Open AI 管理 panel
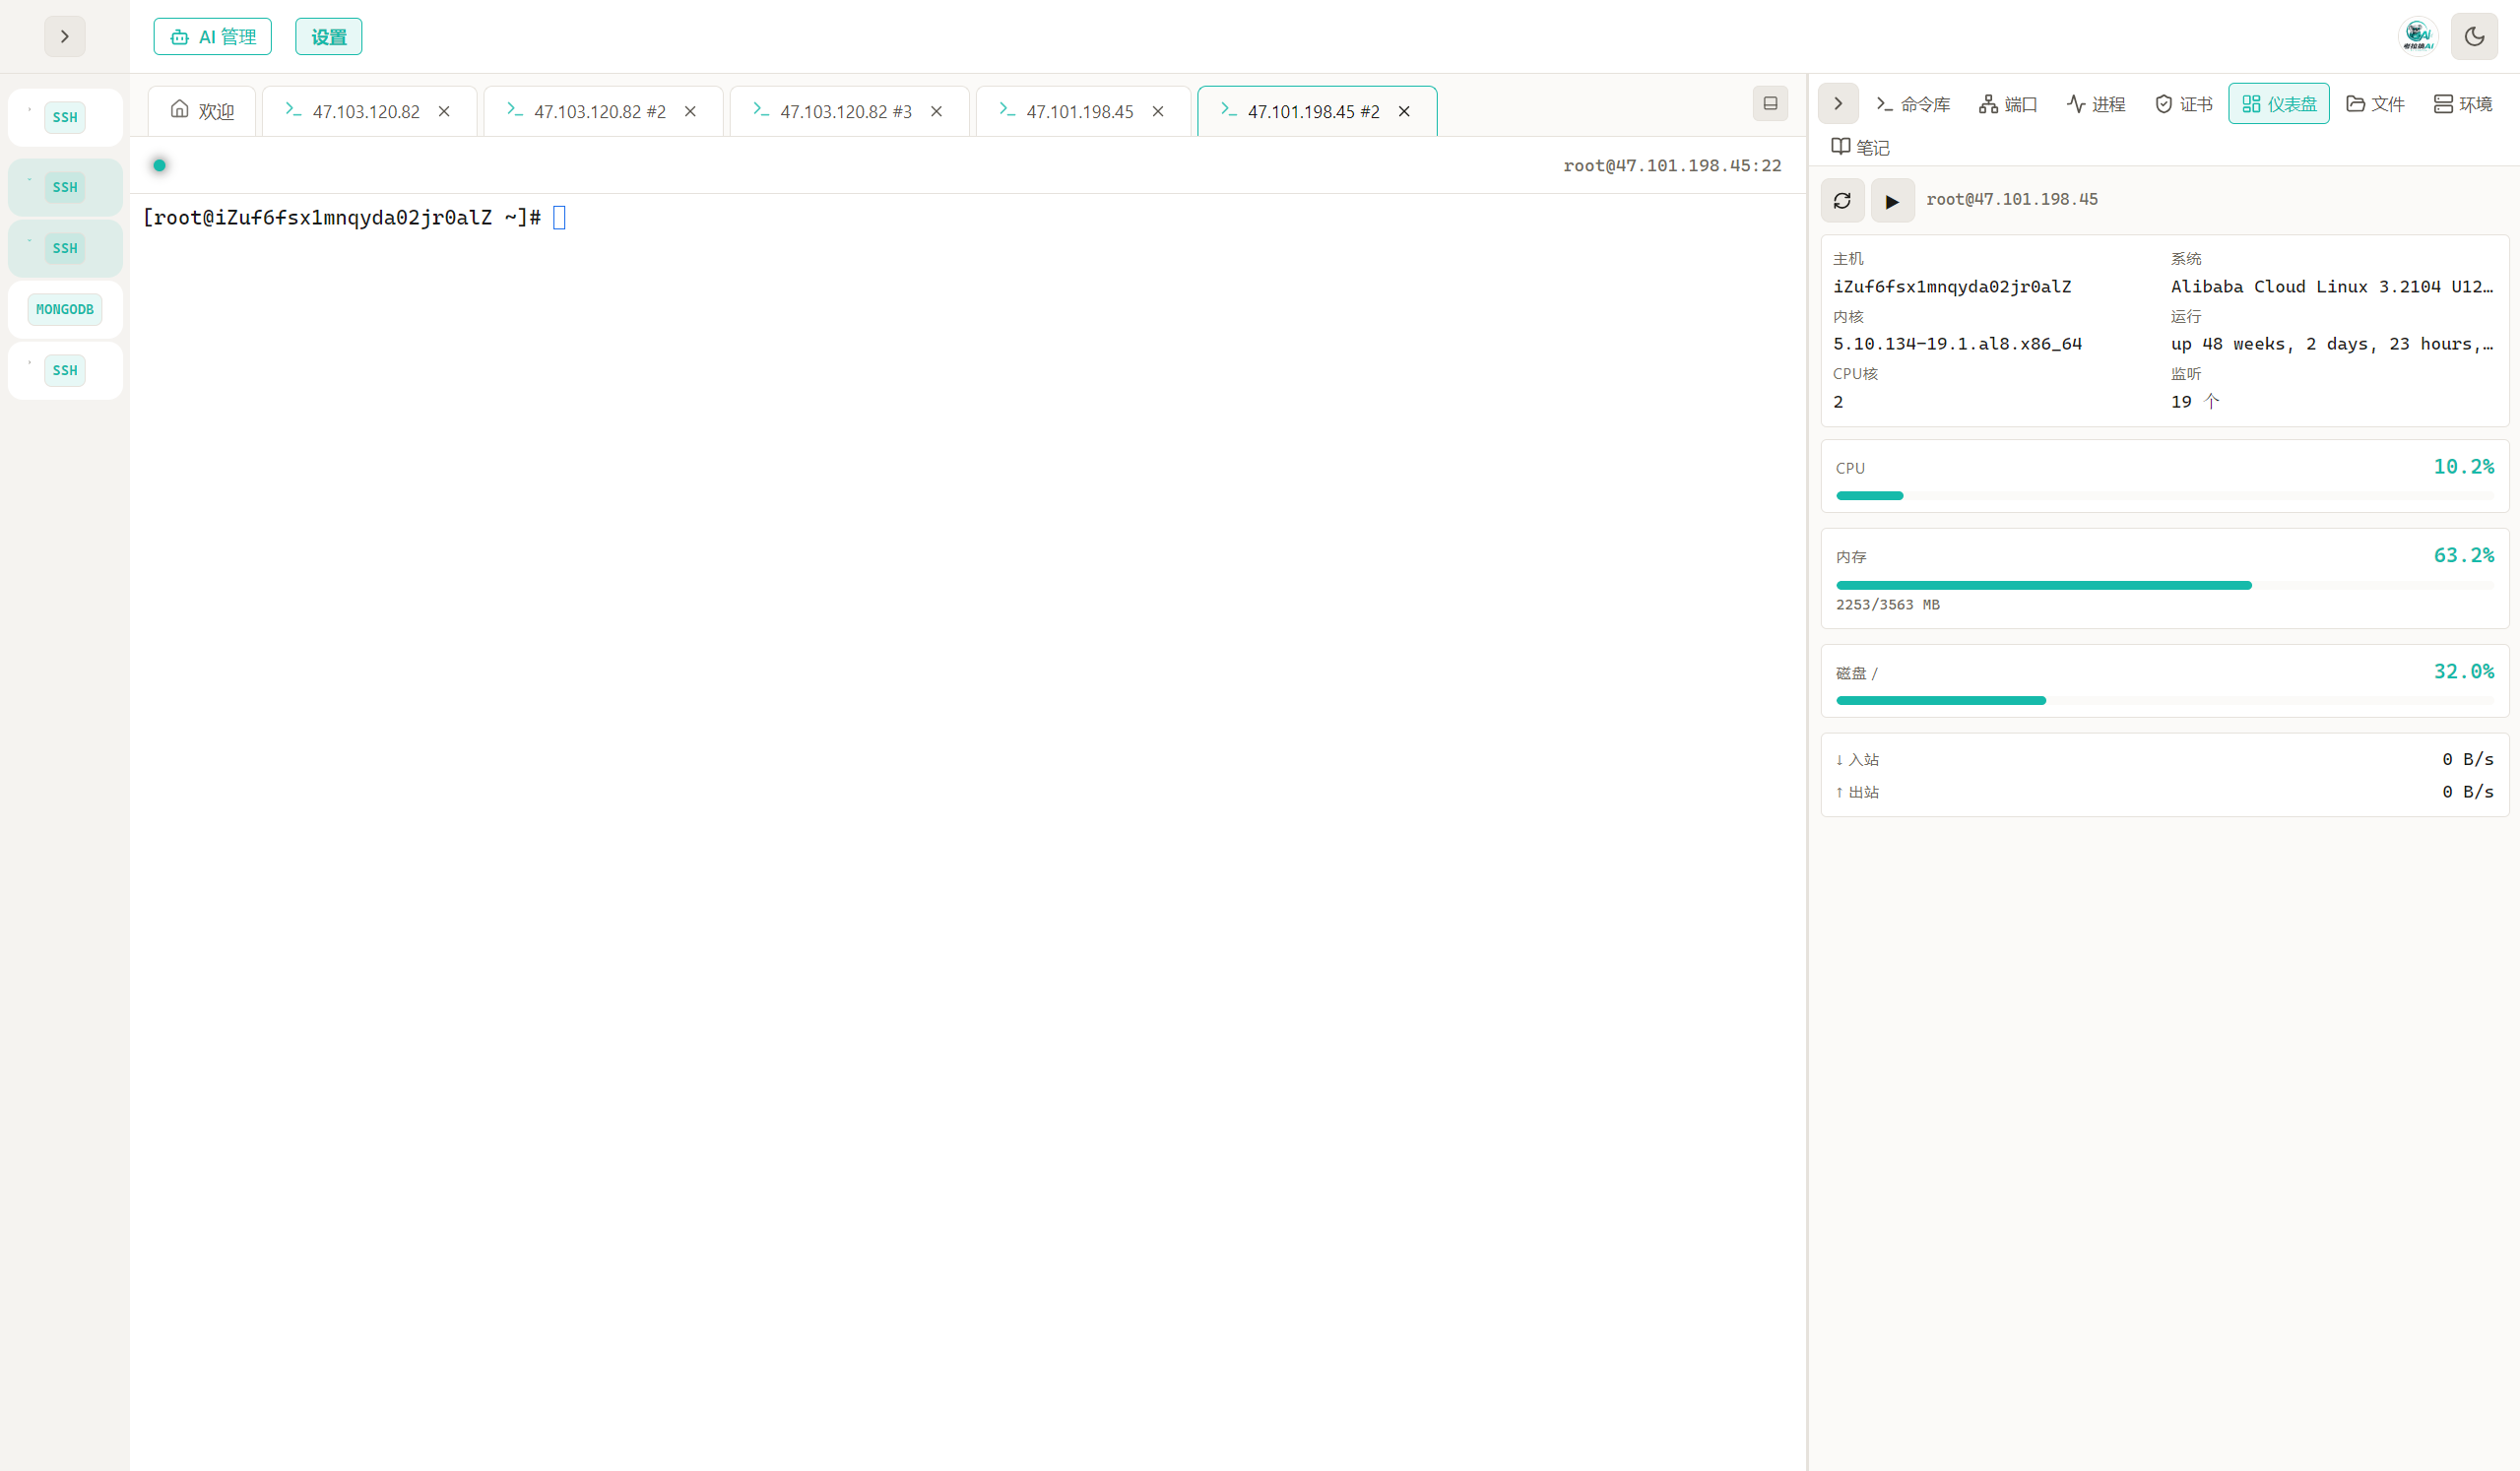 213,37
